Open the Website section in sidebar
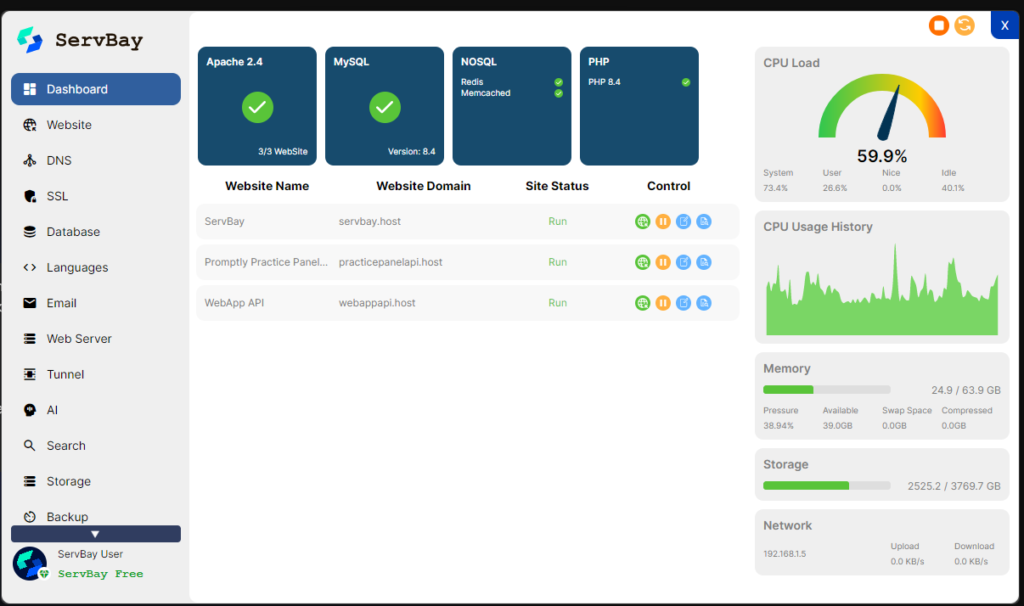Viewport: 1024px width, 606px height. point(96,125)
